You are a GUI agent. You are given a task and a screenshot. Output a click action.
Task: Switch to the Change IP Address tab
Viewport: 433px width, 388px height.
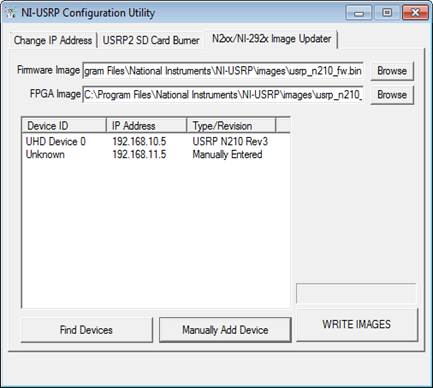[x=53, y=40]
